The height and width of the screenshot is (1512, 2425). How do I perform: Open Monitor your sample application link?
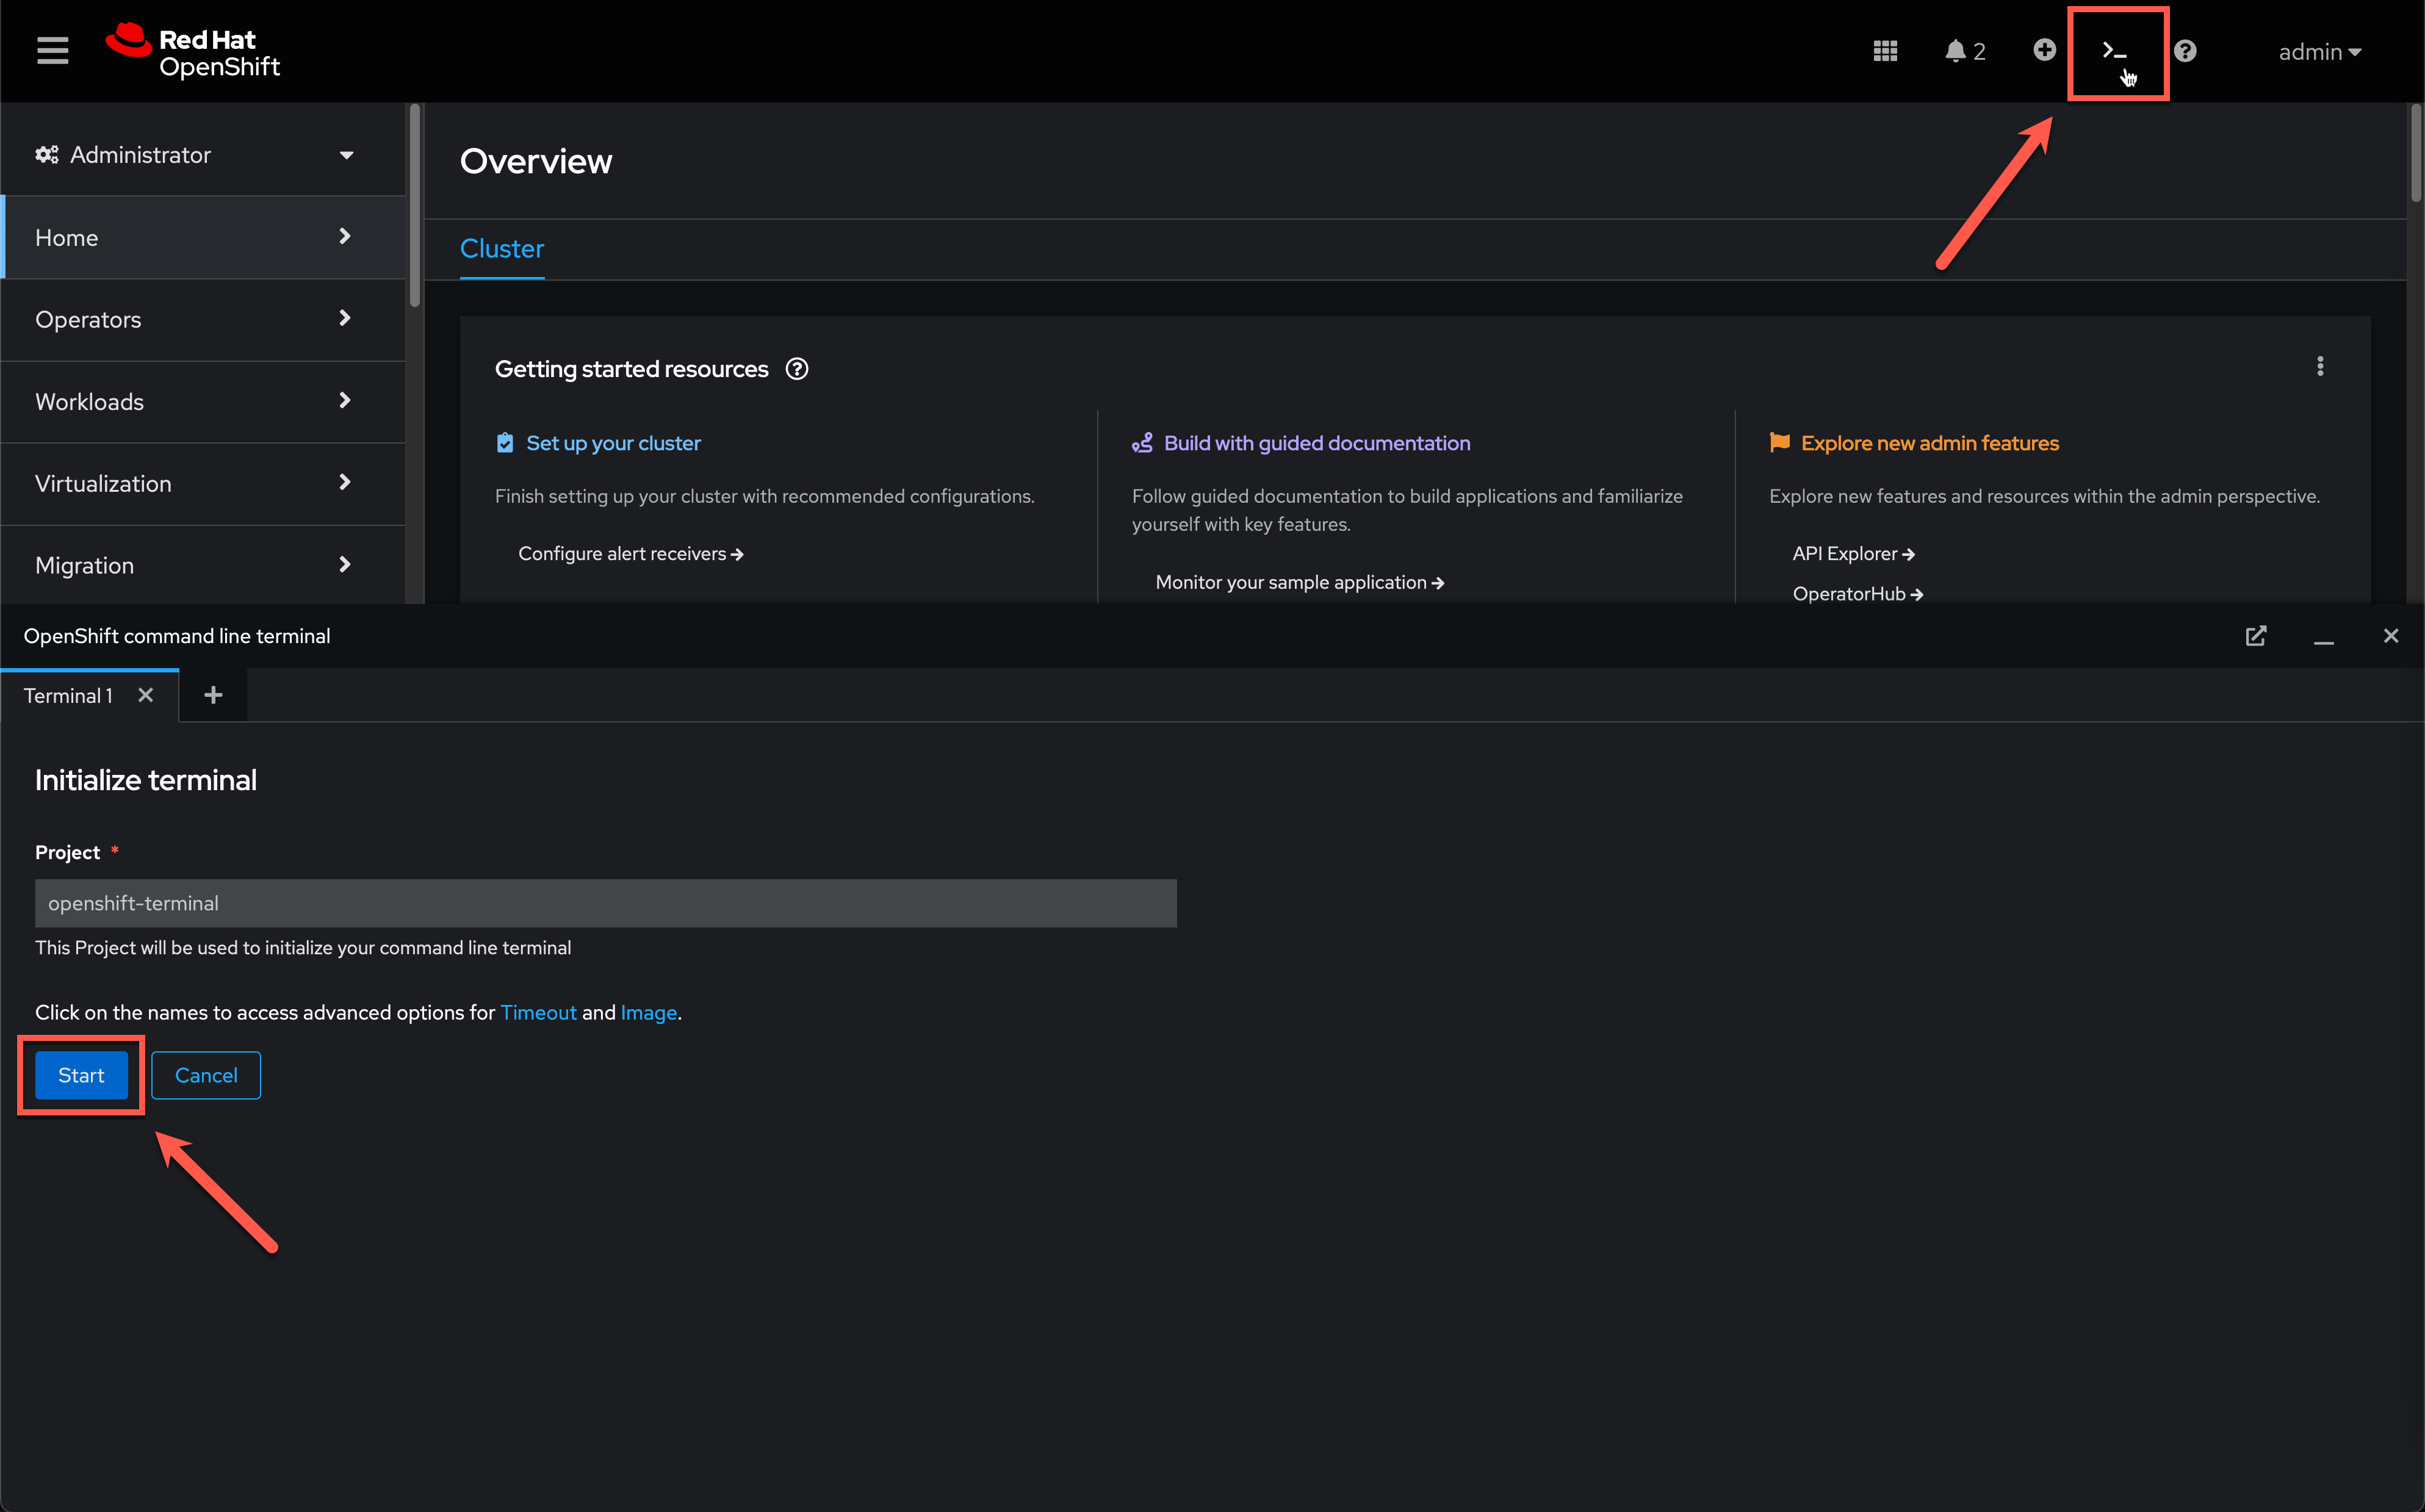tap(1300, 582)
